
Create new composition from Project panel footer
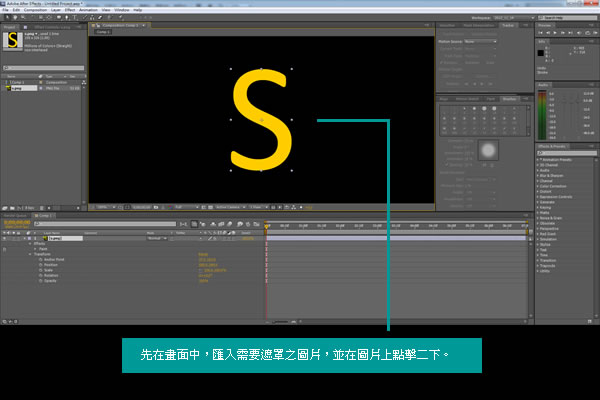(x=20, y=208)
